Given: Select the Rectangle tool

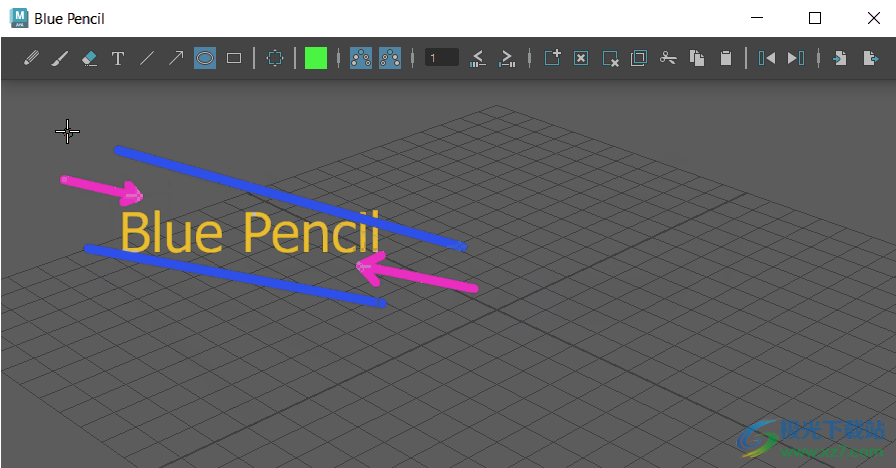Looking at the screenshot, I should click(234, 58).
